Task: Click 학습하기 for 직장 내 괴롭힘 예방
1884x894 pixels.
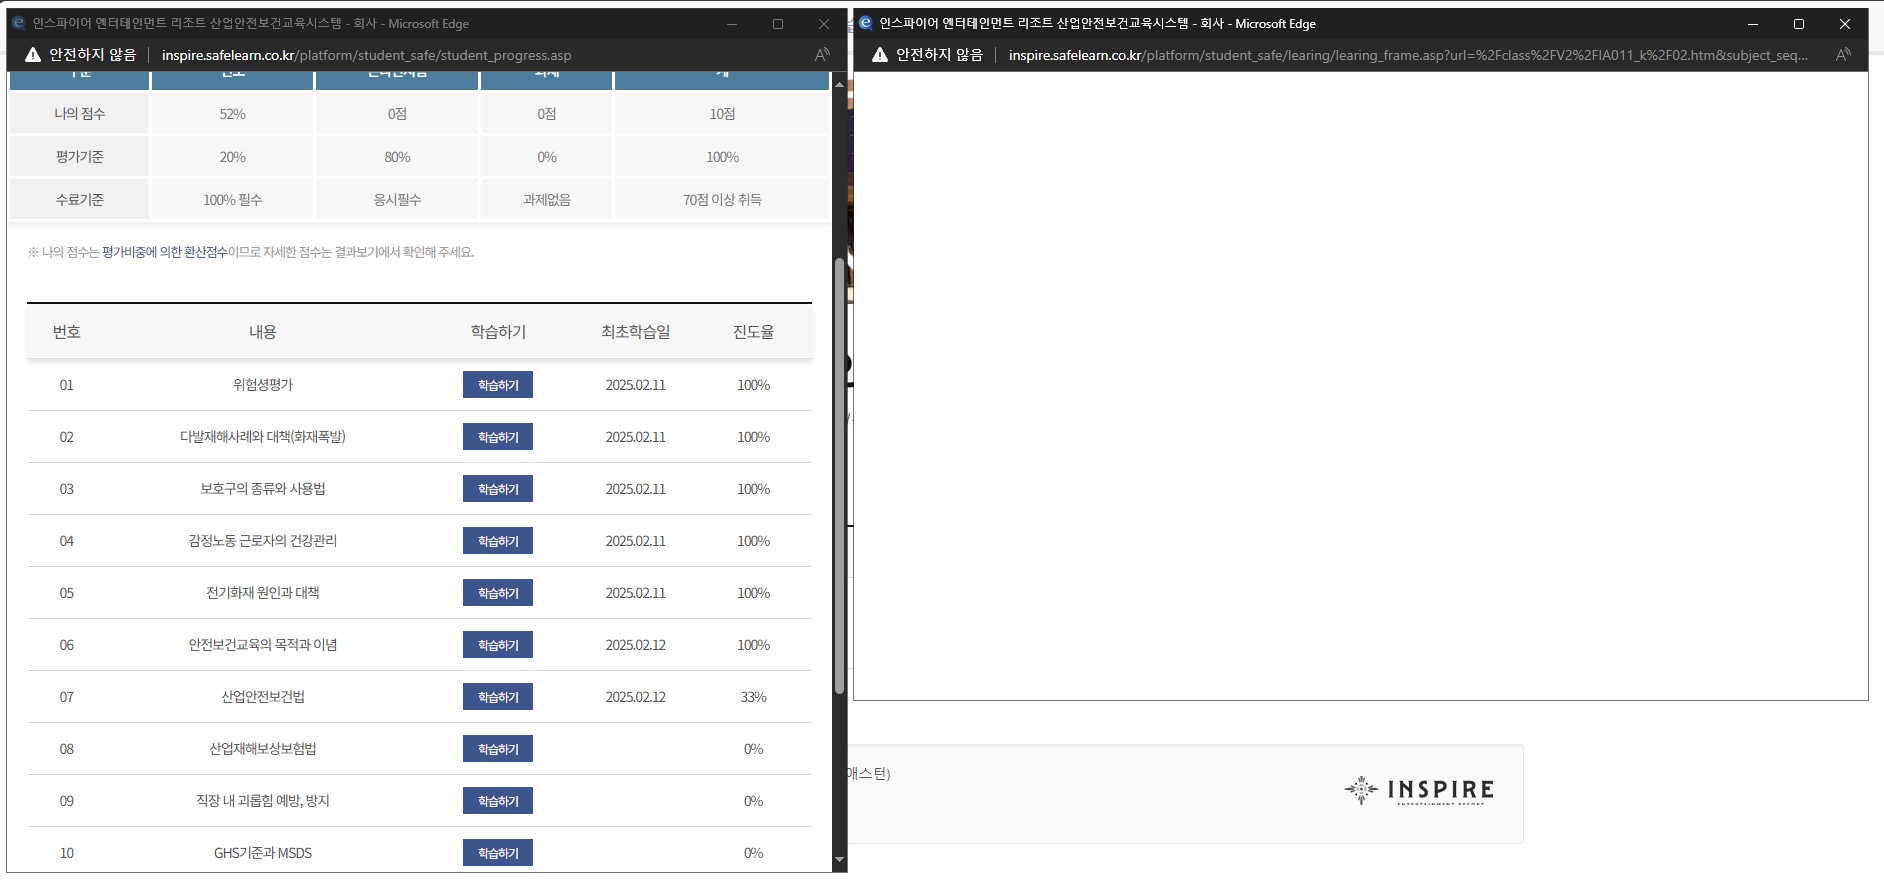Action: coord(498,801)
